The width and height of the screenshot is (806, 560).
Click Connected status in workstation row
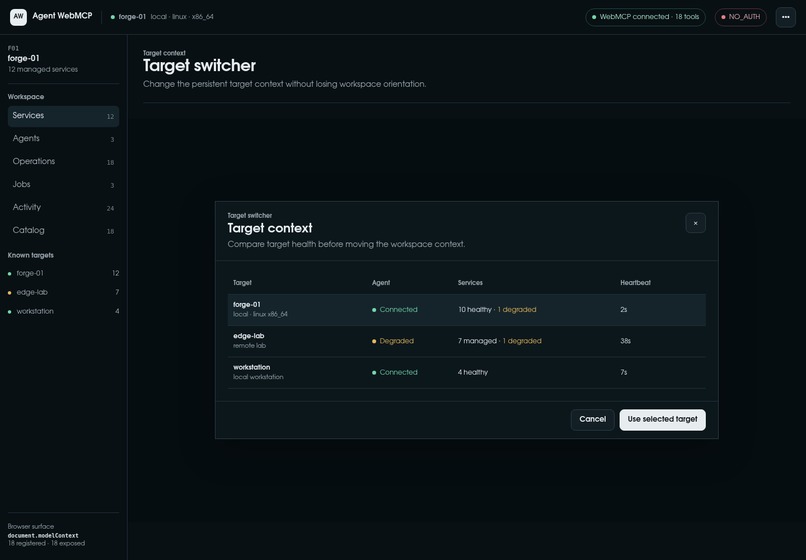coord(395,372)
